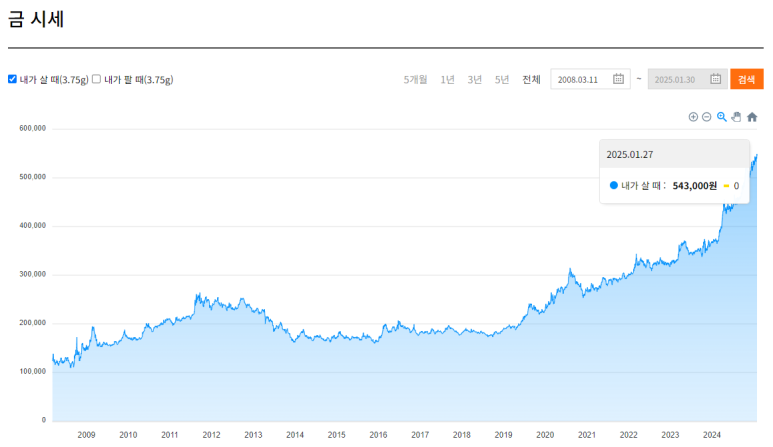The height and width of the screenshot is (447, 773).
Task: Select the 5년 period tab
Action: 501,79
